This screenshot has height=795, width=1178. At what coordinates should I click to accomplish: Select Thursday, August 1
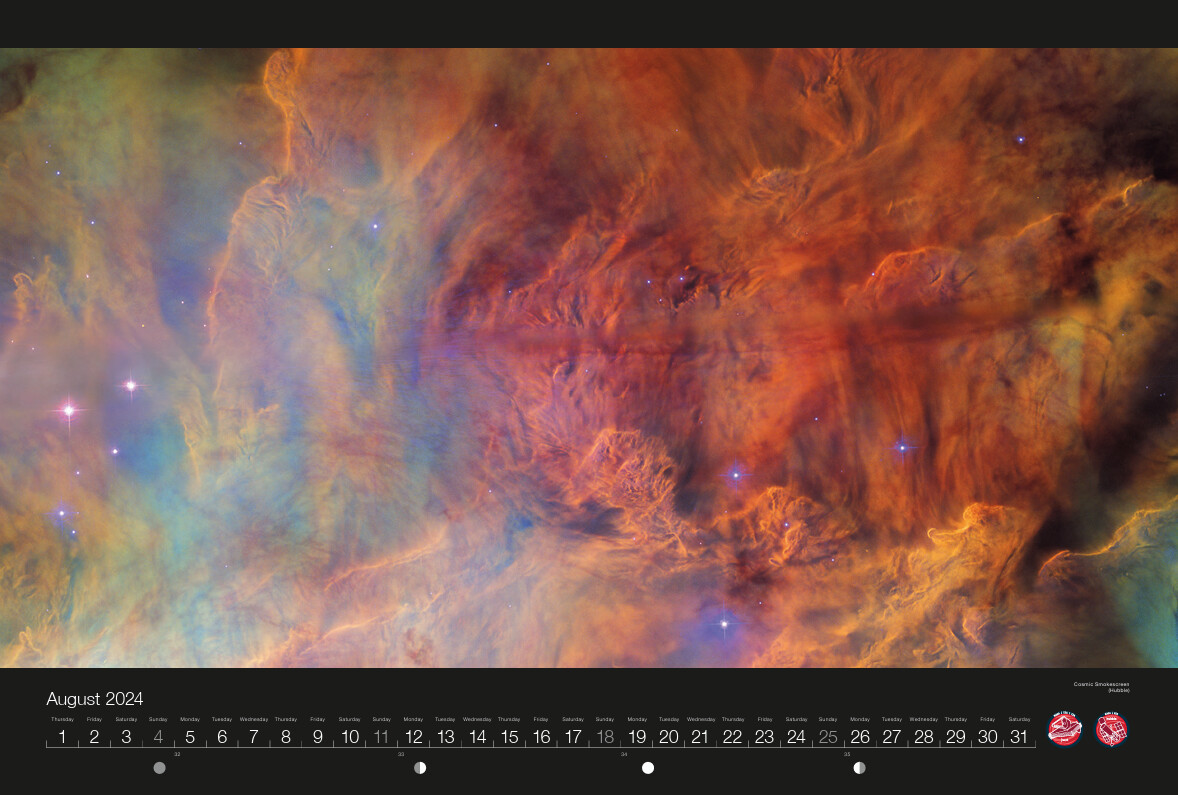click(62, 737)
